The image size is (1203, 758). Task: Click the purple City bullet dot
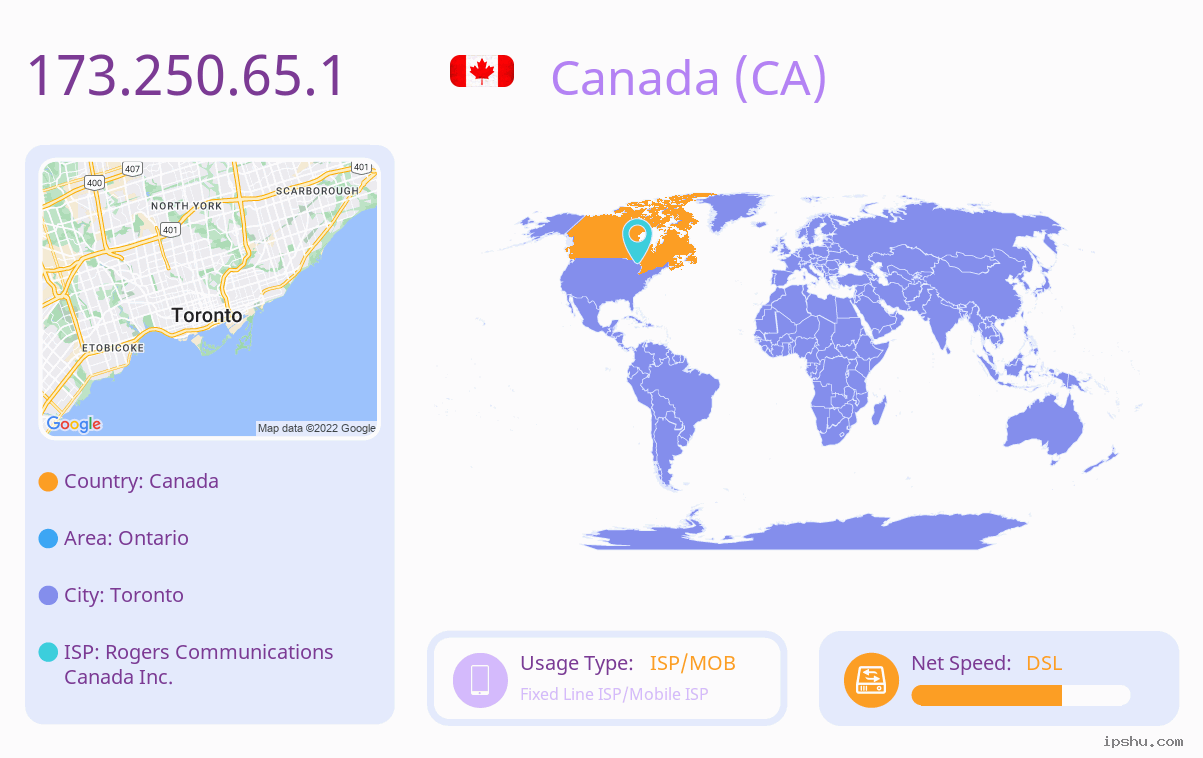point(48,596)
